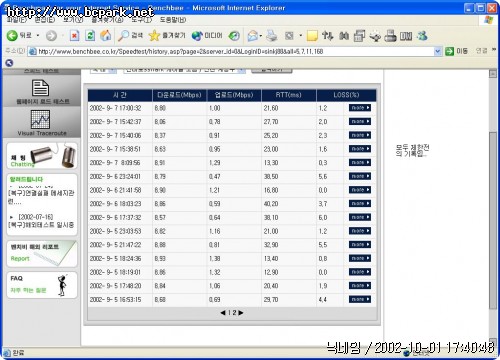Open the Help (도움말) menu
Screen dimensions: 500x360
[x=173, y=20]
